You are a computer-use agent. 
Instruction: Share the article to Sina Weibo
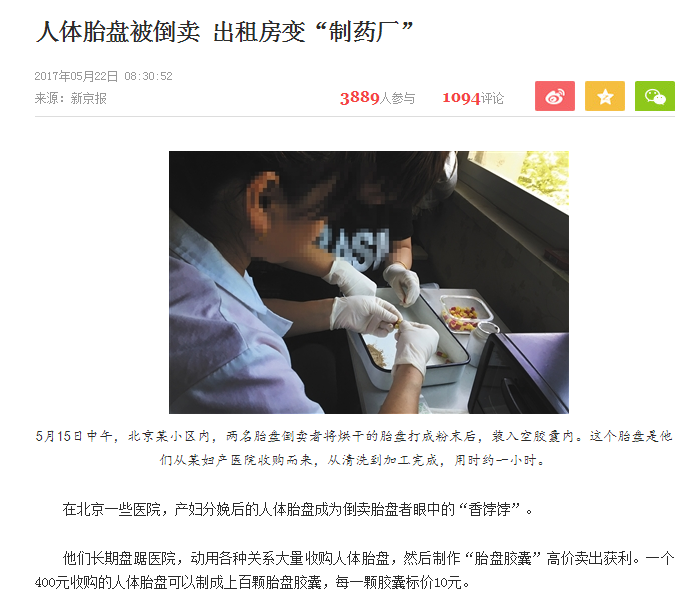click(x=555, y=96)
